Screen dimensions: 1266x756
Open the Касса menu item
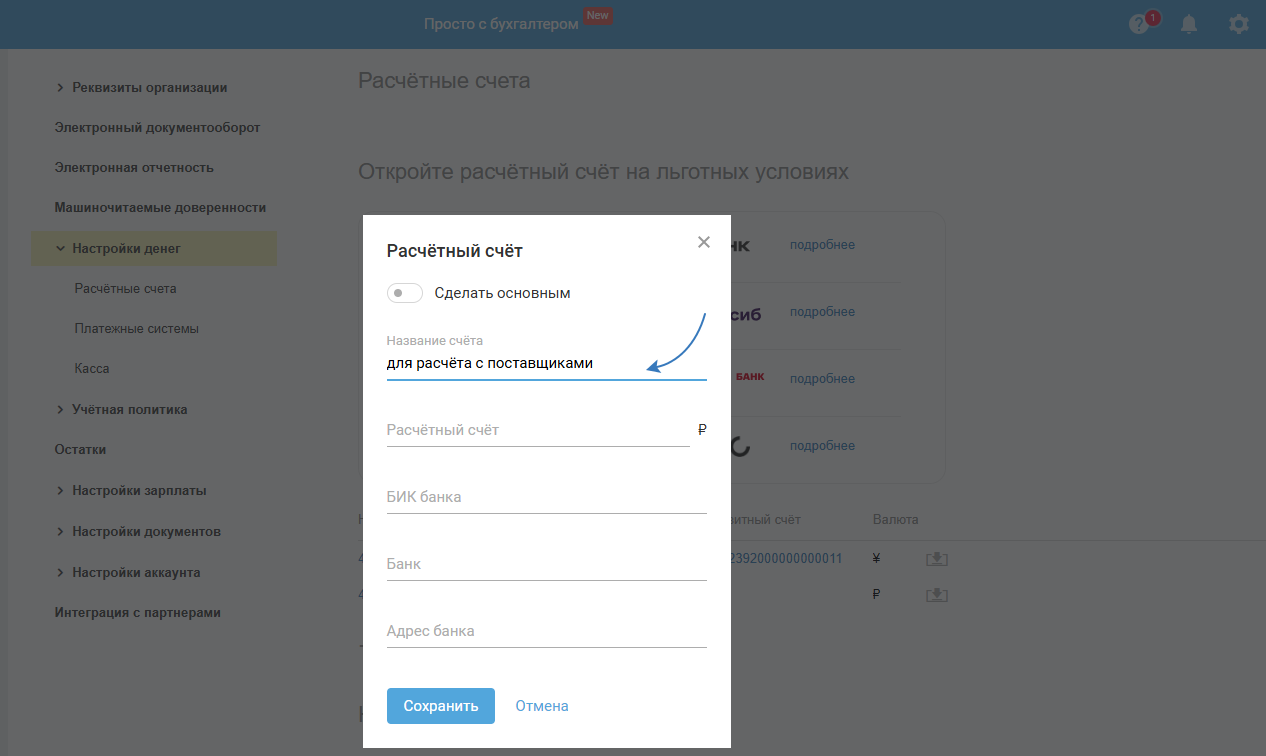point(92,368)
